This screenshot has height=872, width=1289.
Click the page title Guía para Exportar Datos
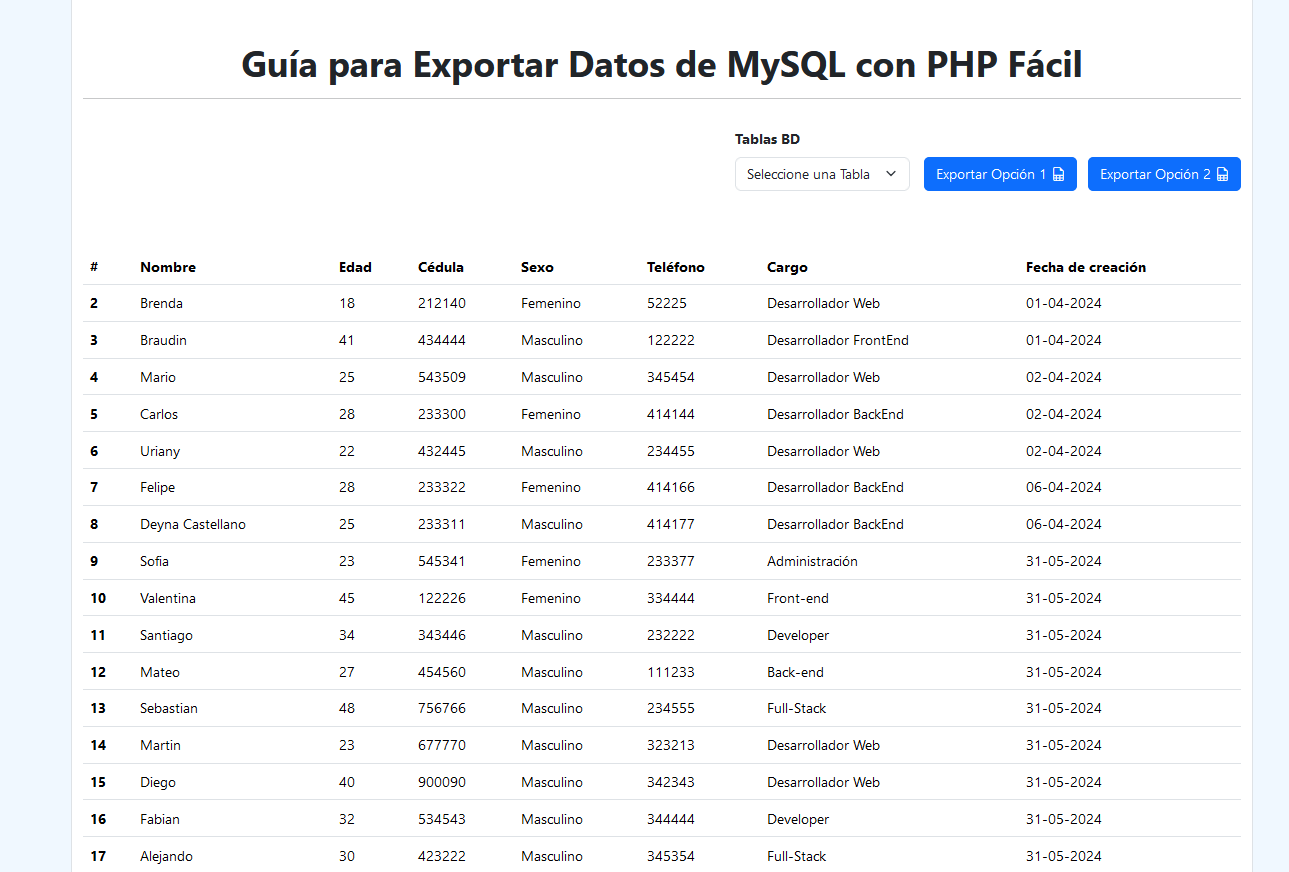662,65
